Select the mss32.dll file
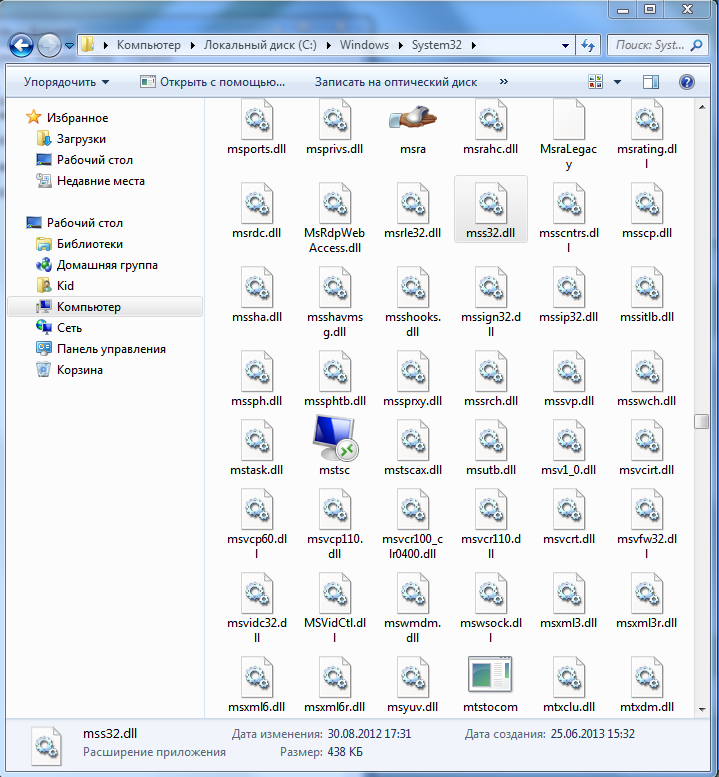Screen dimensions: 719x777 [x=491, y=210]
